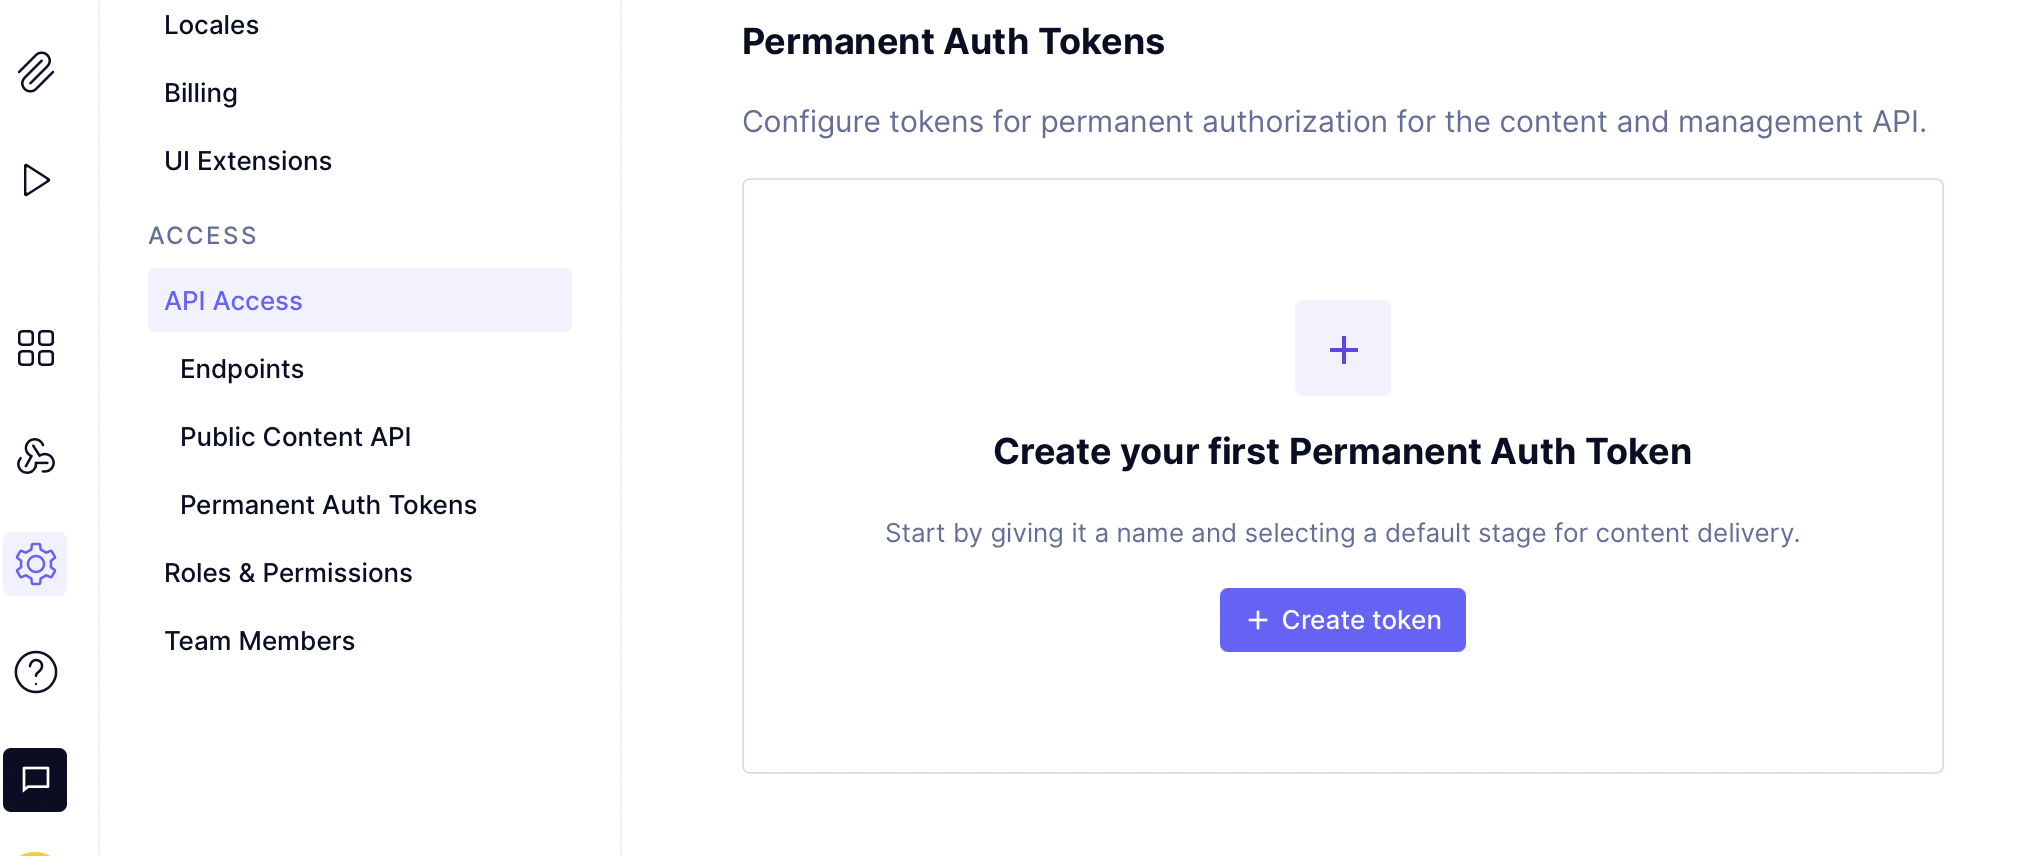Open the Webhooks icon in sidebar
Screen dimensions: 2032x856
click(35, 457)
